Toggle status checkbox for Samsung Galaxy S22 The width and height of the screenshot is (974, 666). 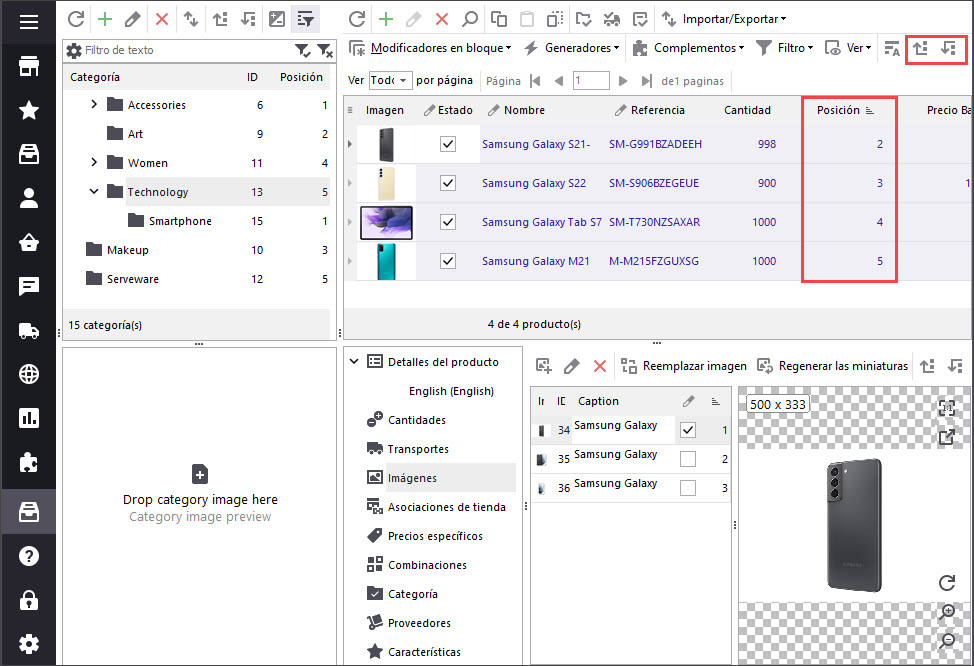(447, 183)
